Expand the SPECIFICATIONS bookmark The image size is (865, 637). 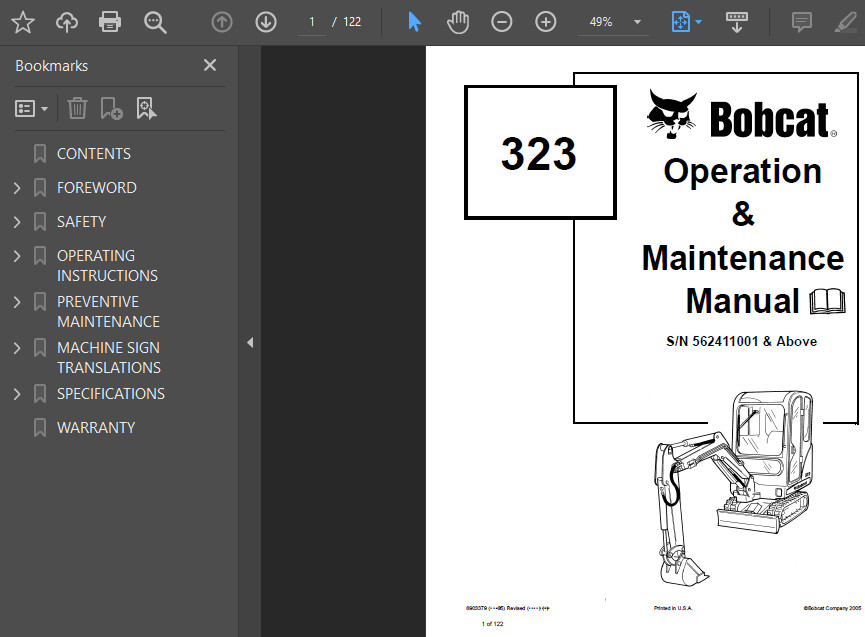17,394
